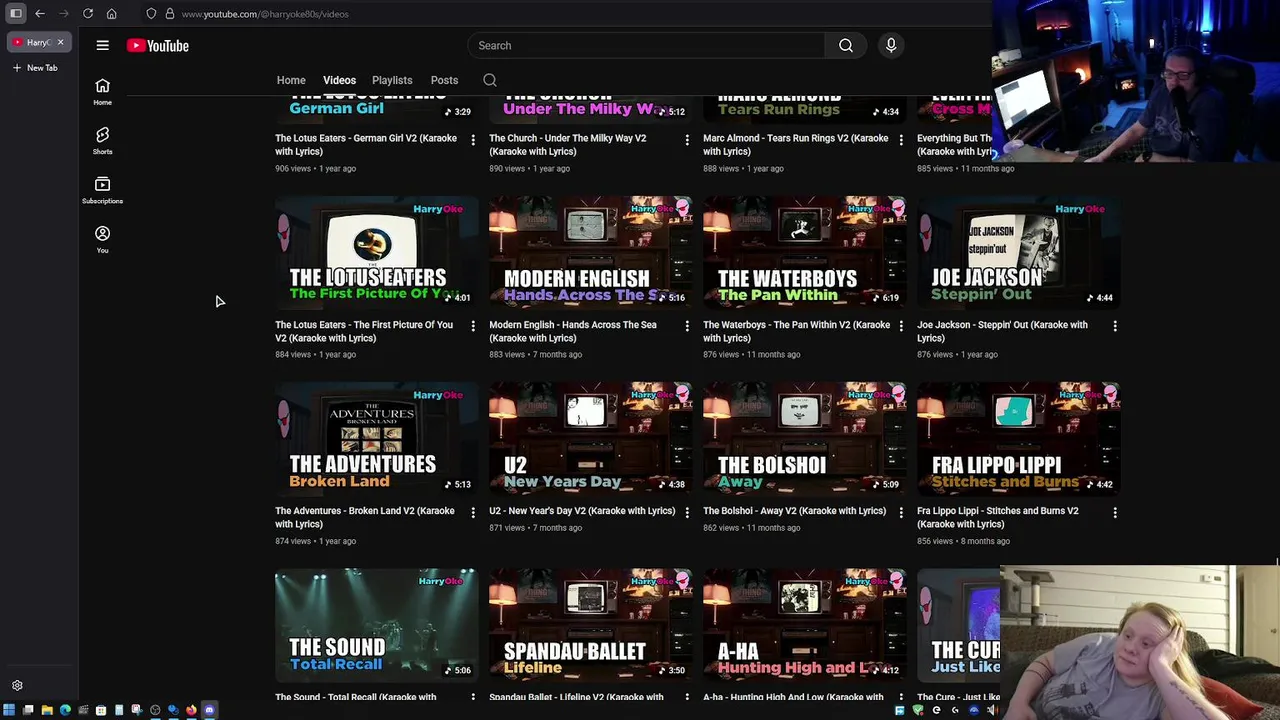Click the browser address bar URL

[x=265, y=14]
